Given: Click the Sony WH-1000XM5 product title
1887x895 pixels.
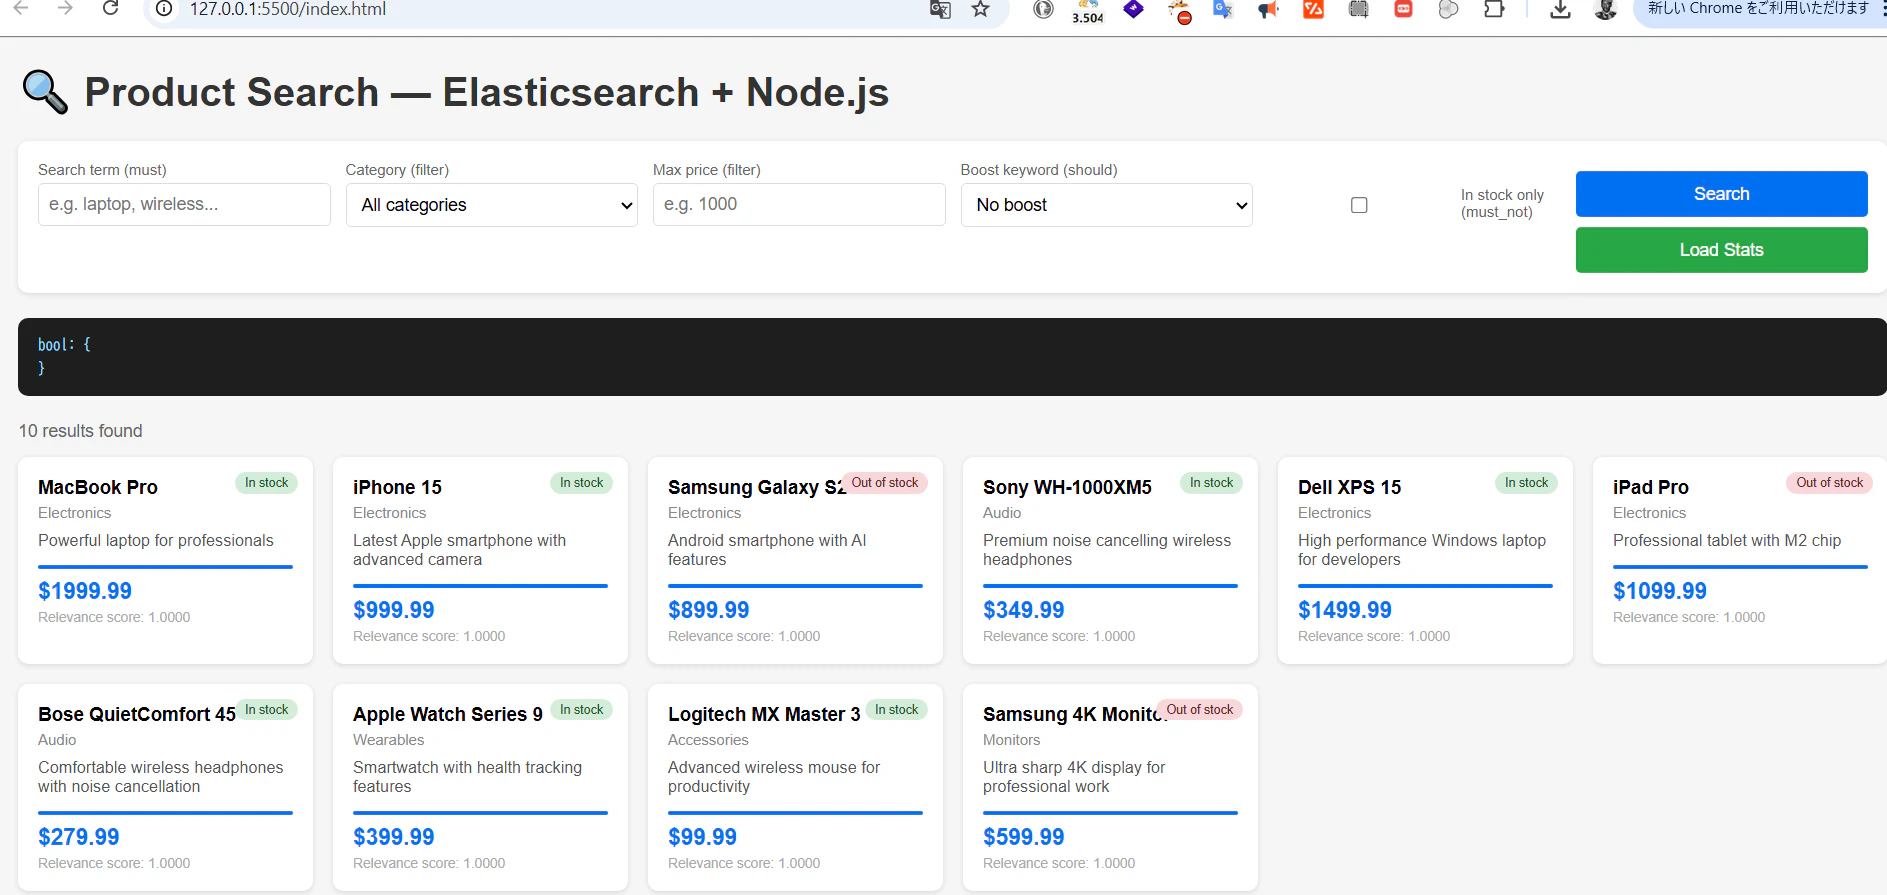Looking at the screenshot, I should click(x=1067, y=487).
